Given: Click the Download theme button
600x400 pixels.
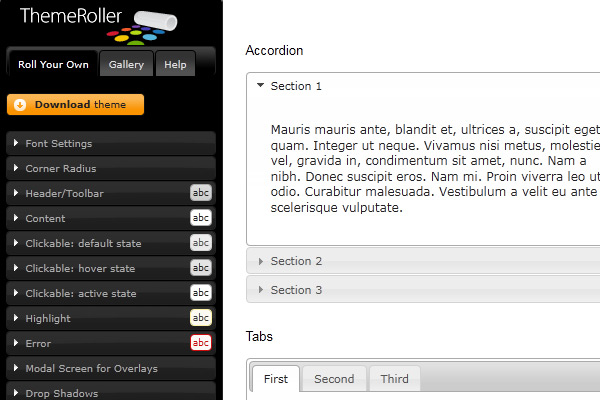Looking at the screenshot, I should [75, 104].
